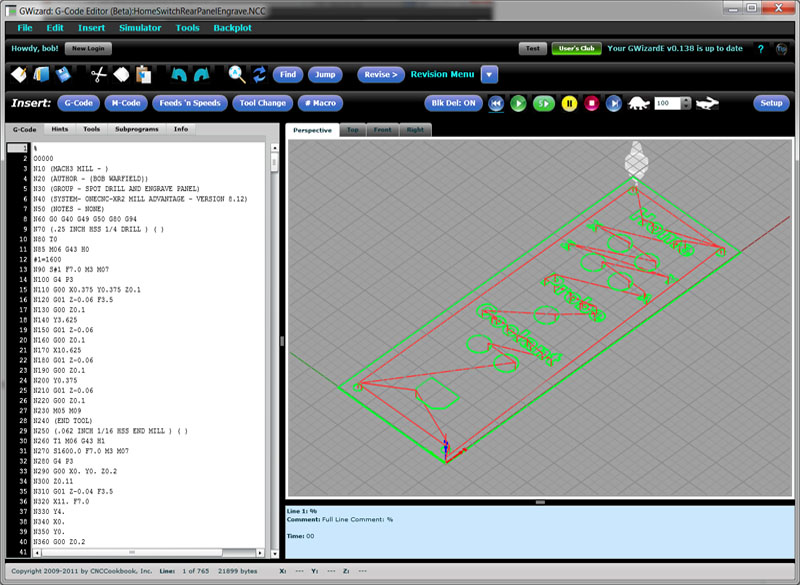This screenshot has height=585, width=800.
Task: Switch to the Subprograms tab
Action: 135,129
